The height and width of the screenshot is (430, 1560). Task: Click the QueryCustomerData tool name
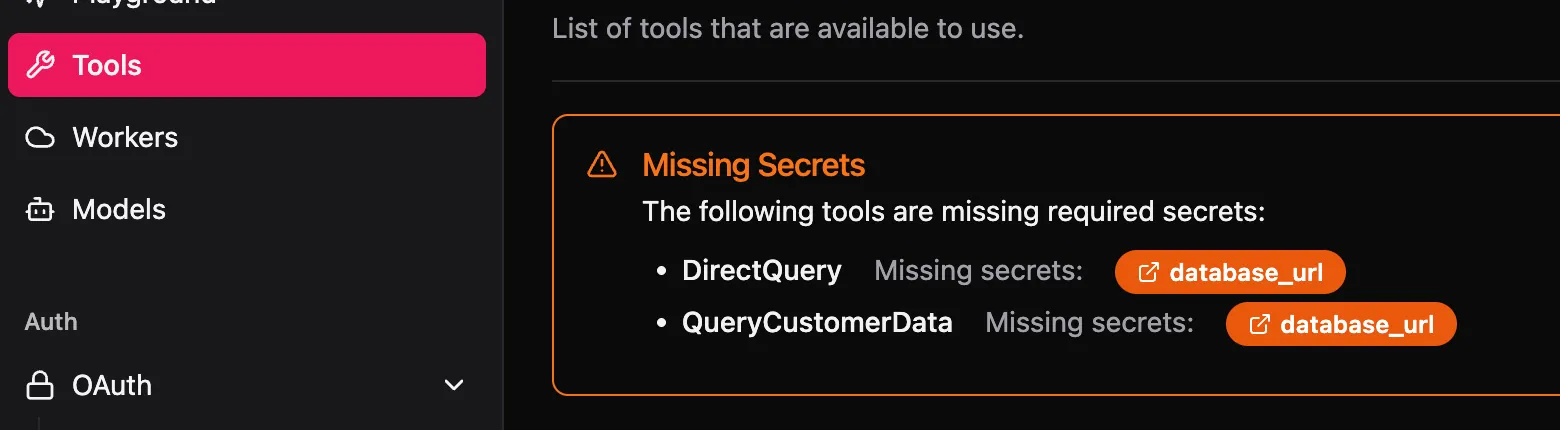(817, 323)
